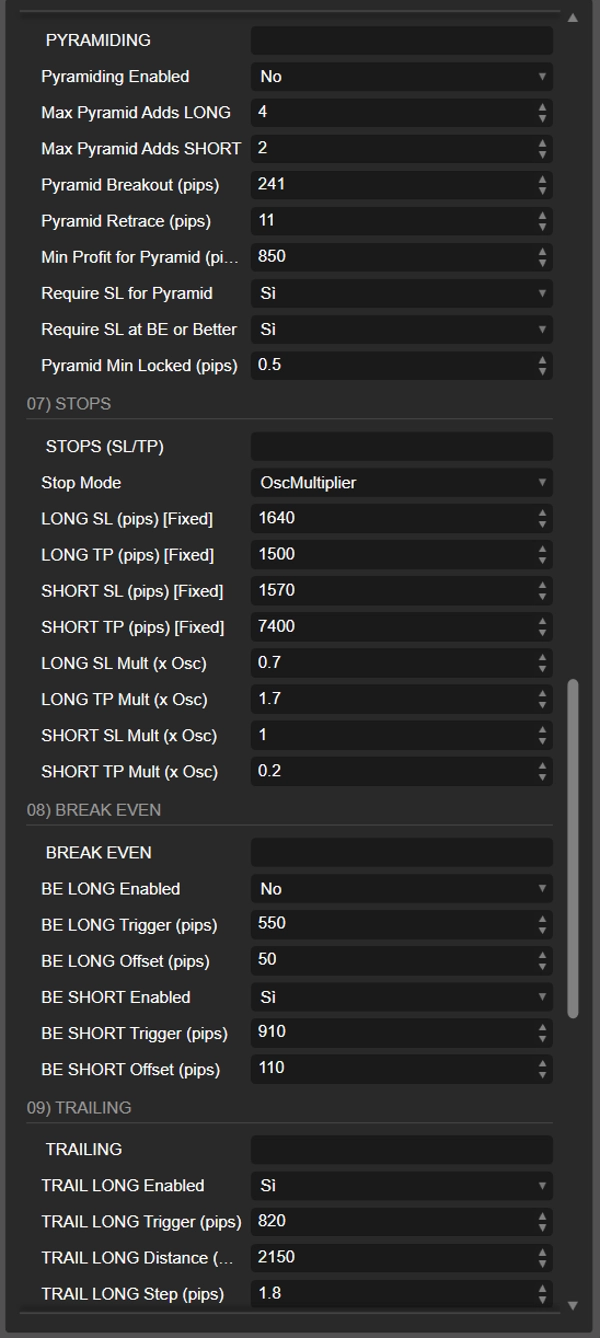Toggle the BE SHORT Enabled dropdown
Viewport: 600px width, 1338px height.
[401, 997]
